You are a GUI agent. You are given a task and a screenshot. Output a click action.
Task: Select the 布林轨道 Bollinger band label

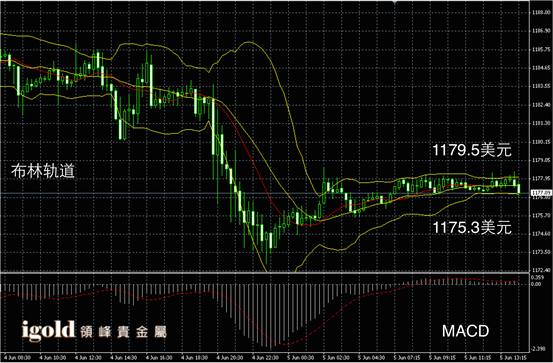[43, 171]
